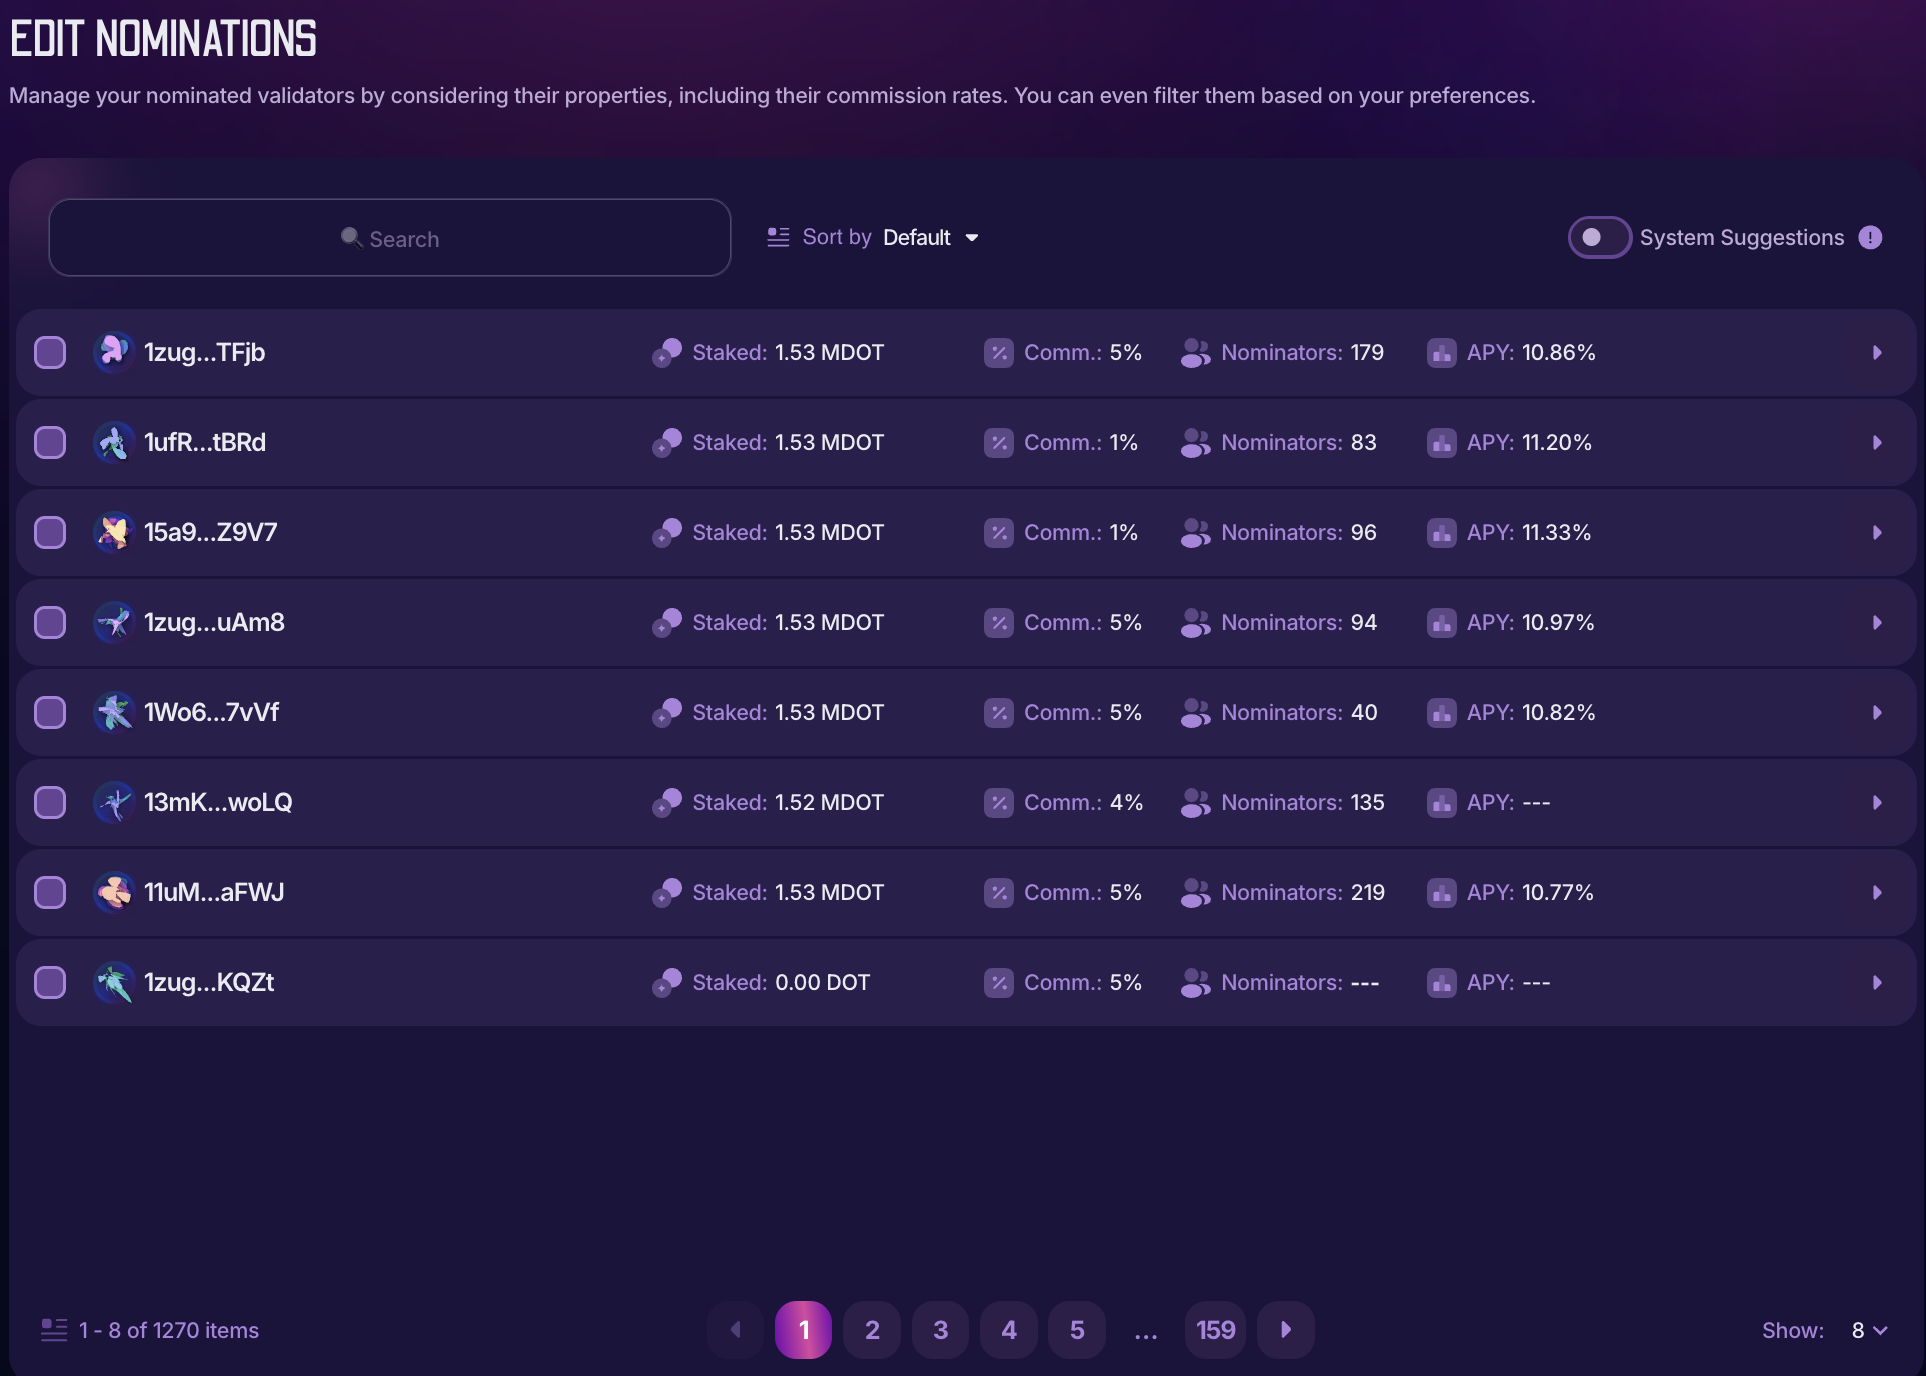Click the validator Search field
This screenshot has height=1376, width=1926.
tap(390, 238)
